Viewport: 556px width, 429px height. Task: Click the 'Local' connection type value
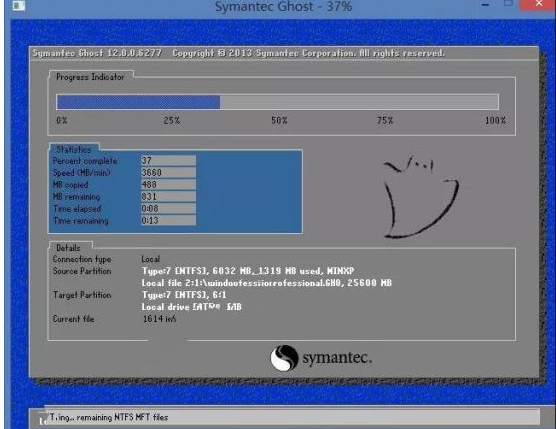point(151,259)
